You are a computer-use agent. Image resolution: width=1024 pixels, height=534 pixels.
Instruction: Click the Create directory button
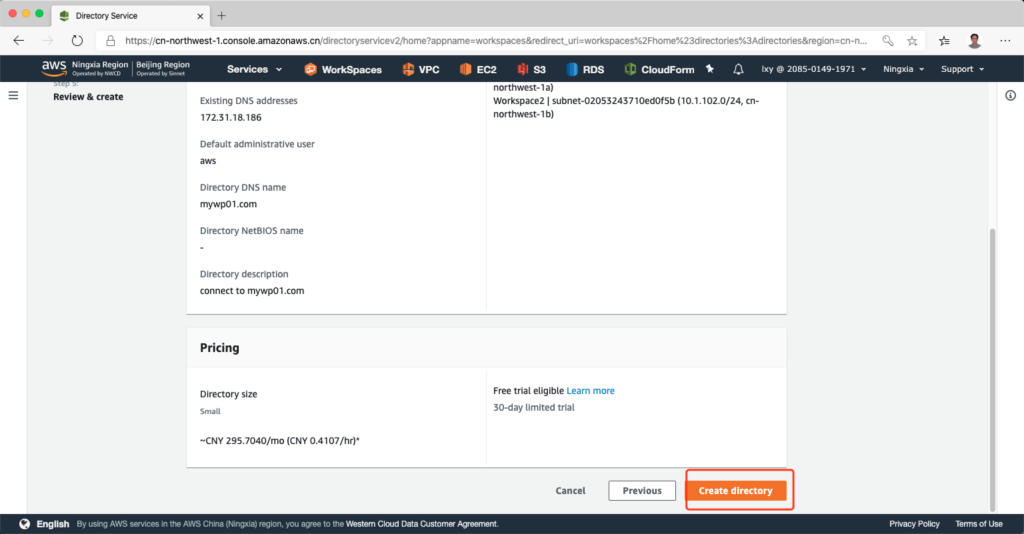coord(736,491)
